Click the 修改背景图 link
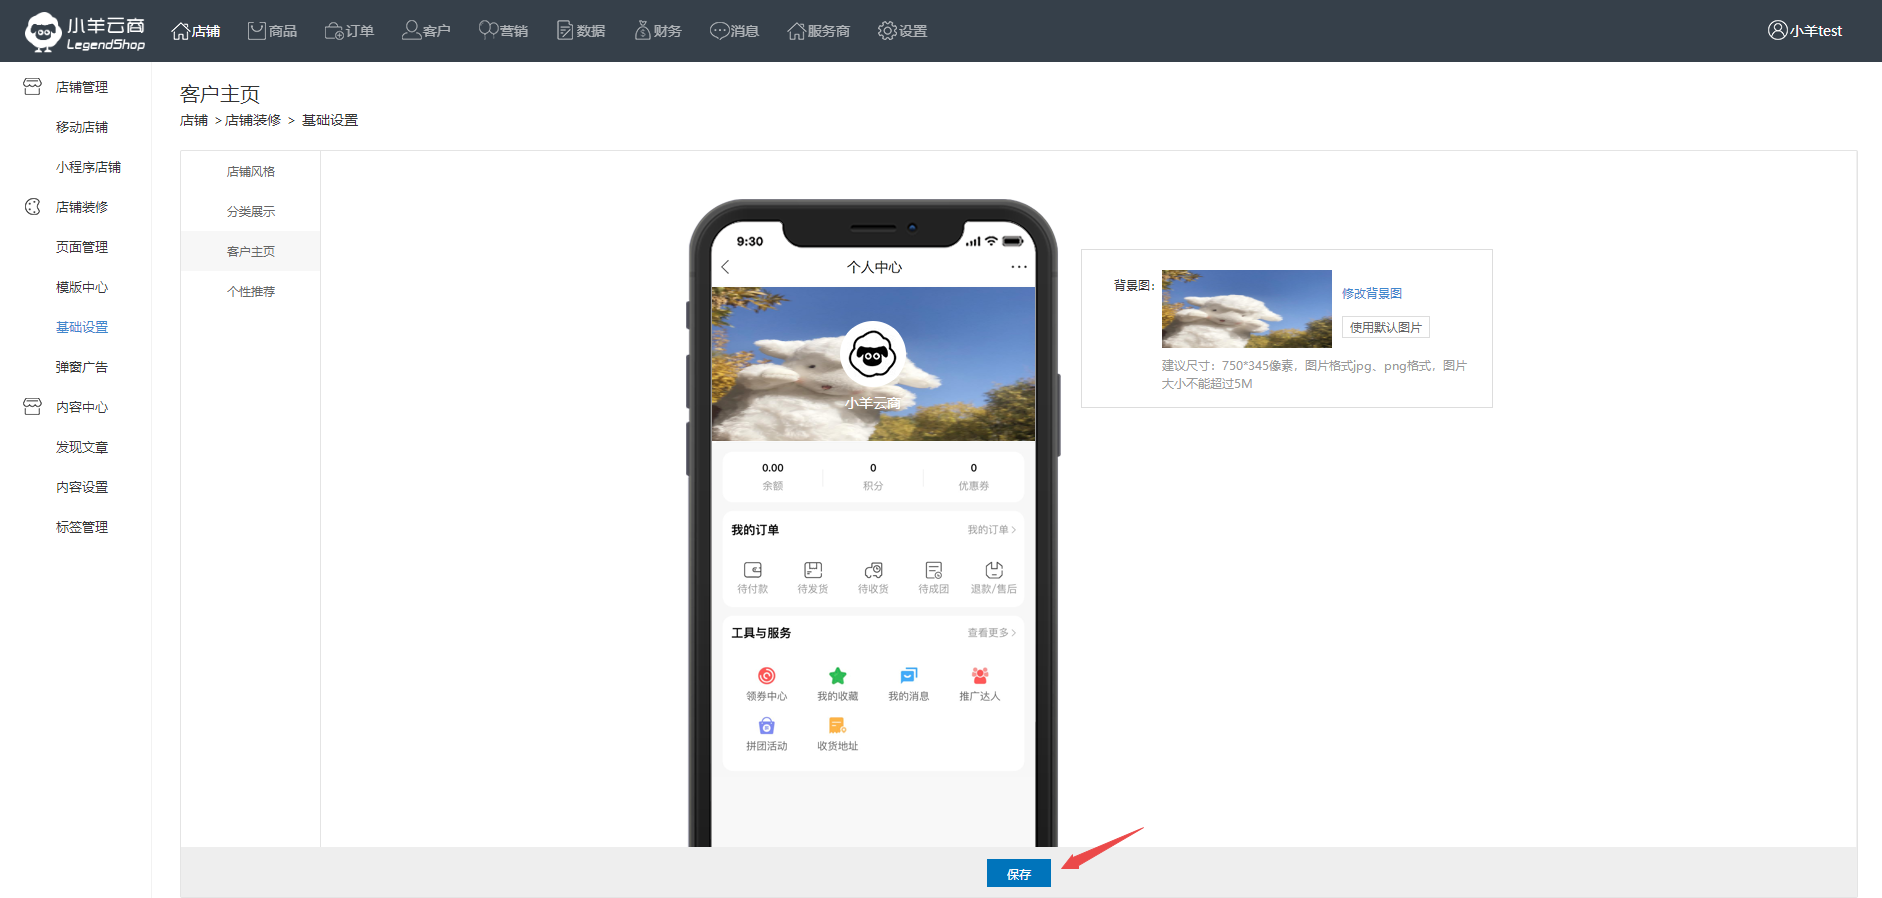Viewport: 1882px width, 898px height. [x=1371, y=294]
